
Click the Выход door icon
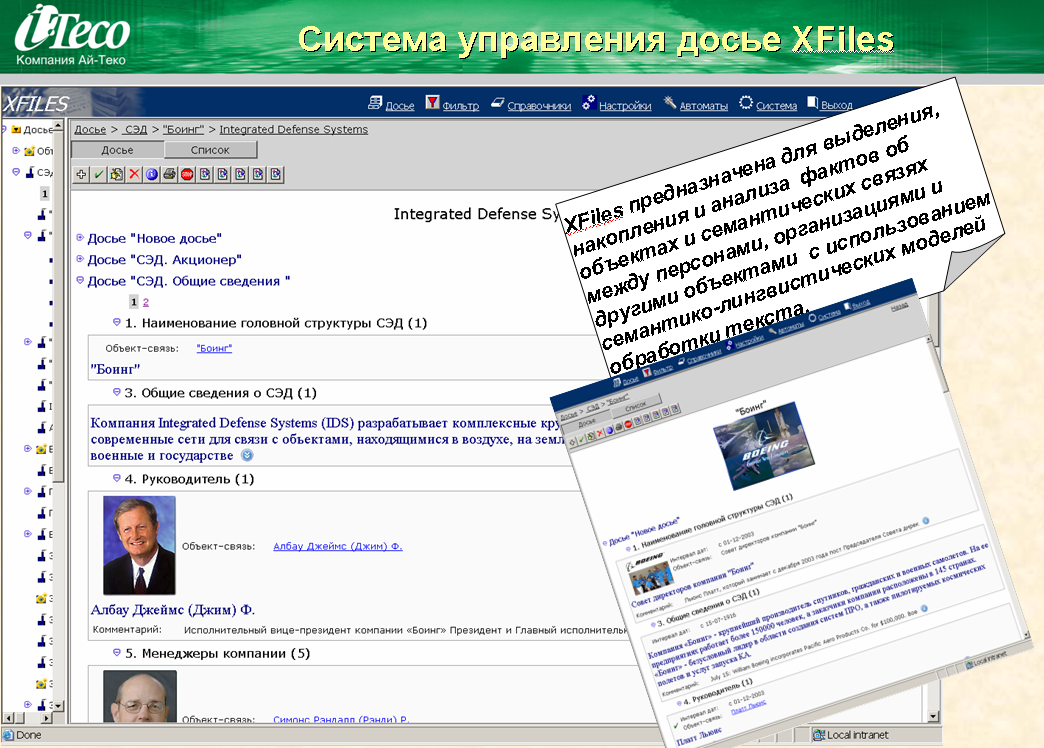click(812, 103)
